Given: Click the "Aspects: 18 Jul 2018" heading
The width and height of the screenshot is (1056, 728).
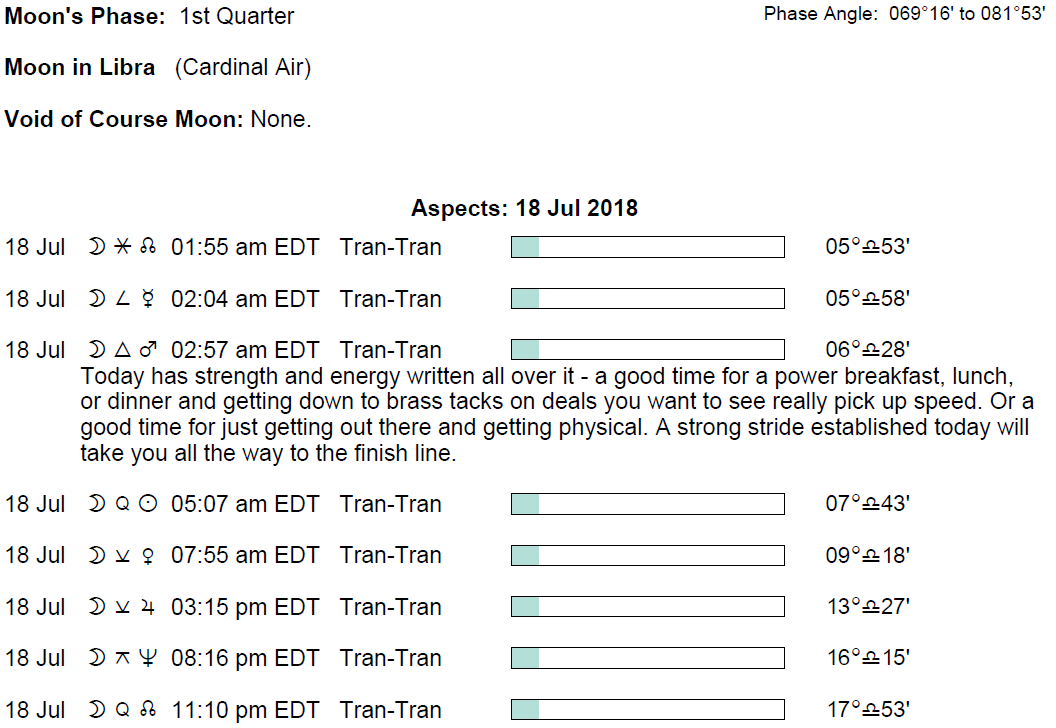Looking at the screenshot, I should pos(524,209).
